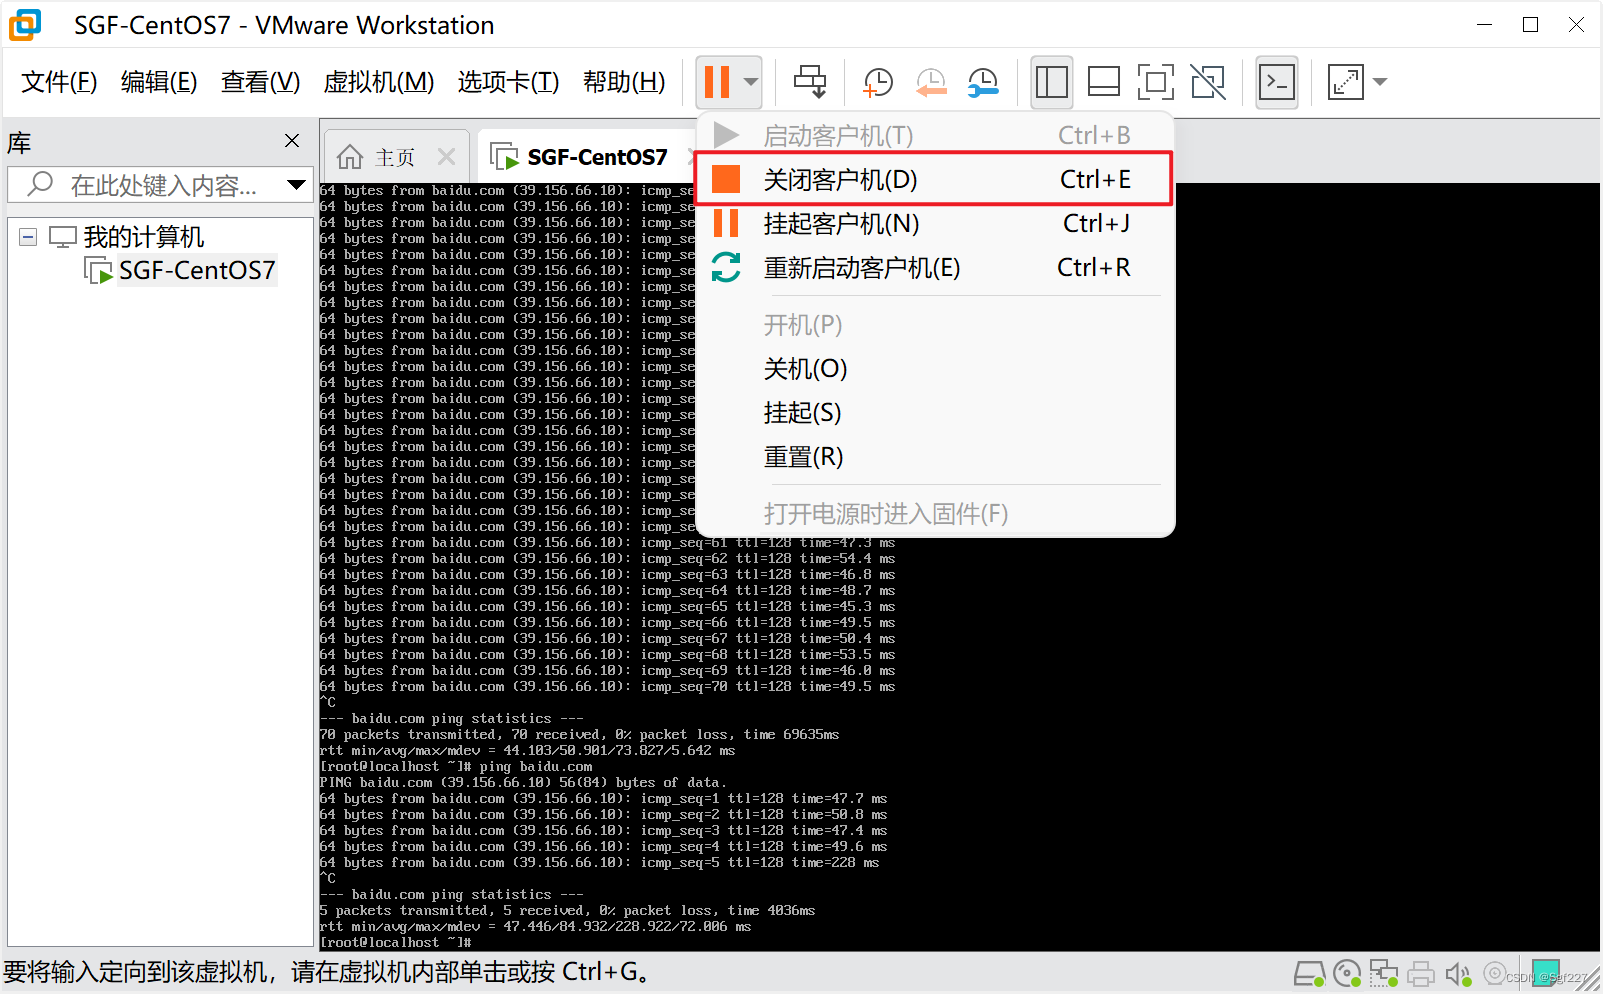The height and width of the screenshot is (994, 1603).
Task: Select 挂起客户机(N) menu entry
Action: click(x=934, y=223)
